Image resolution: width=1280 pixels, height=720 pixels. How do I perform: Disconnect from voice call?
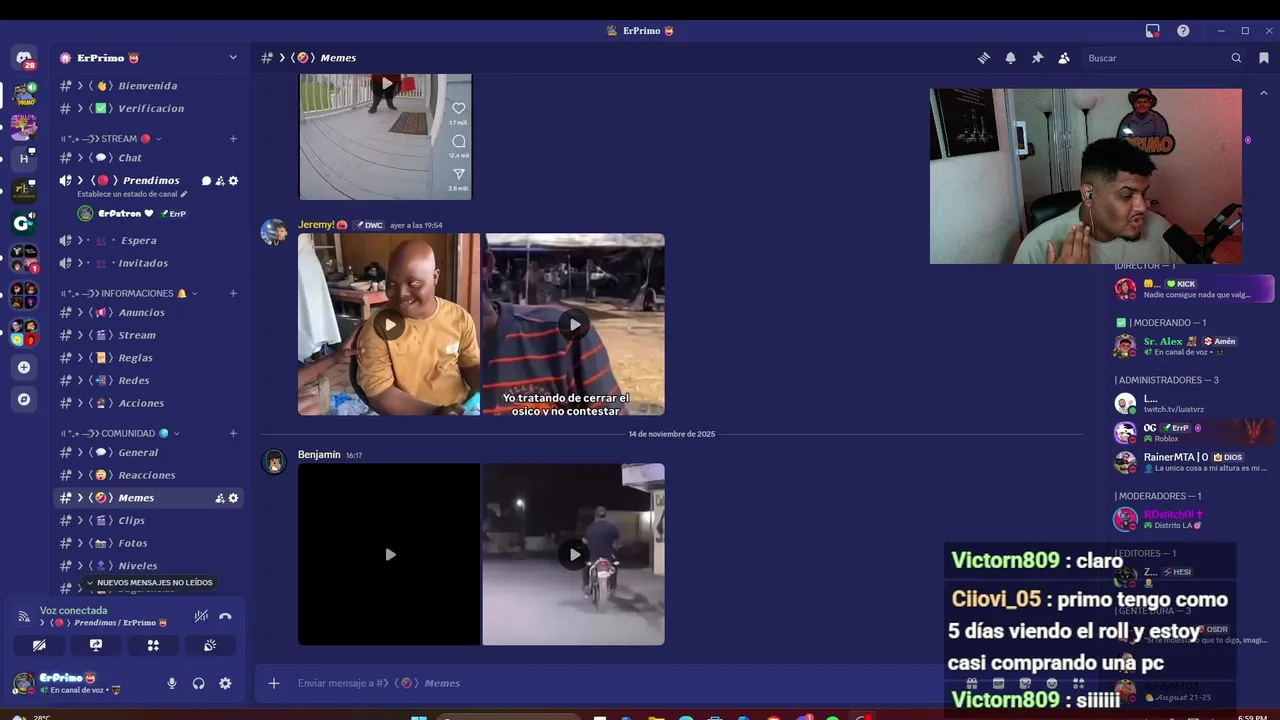(x=225, y=616)
